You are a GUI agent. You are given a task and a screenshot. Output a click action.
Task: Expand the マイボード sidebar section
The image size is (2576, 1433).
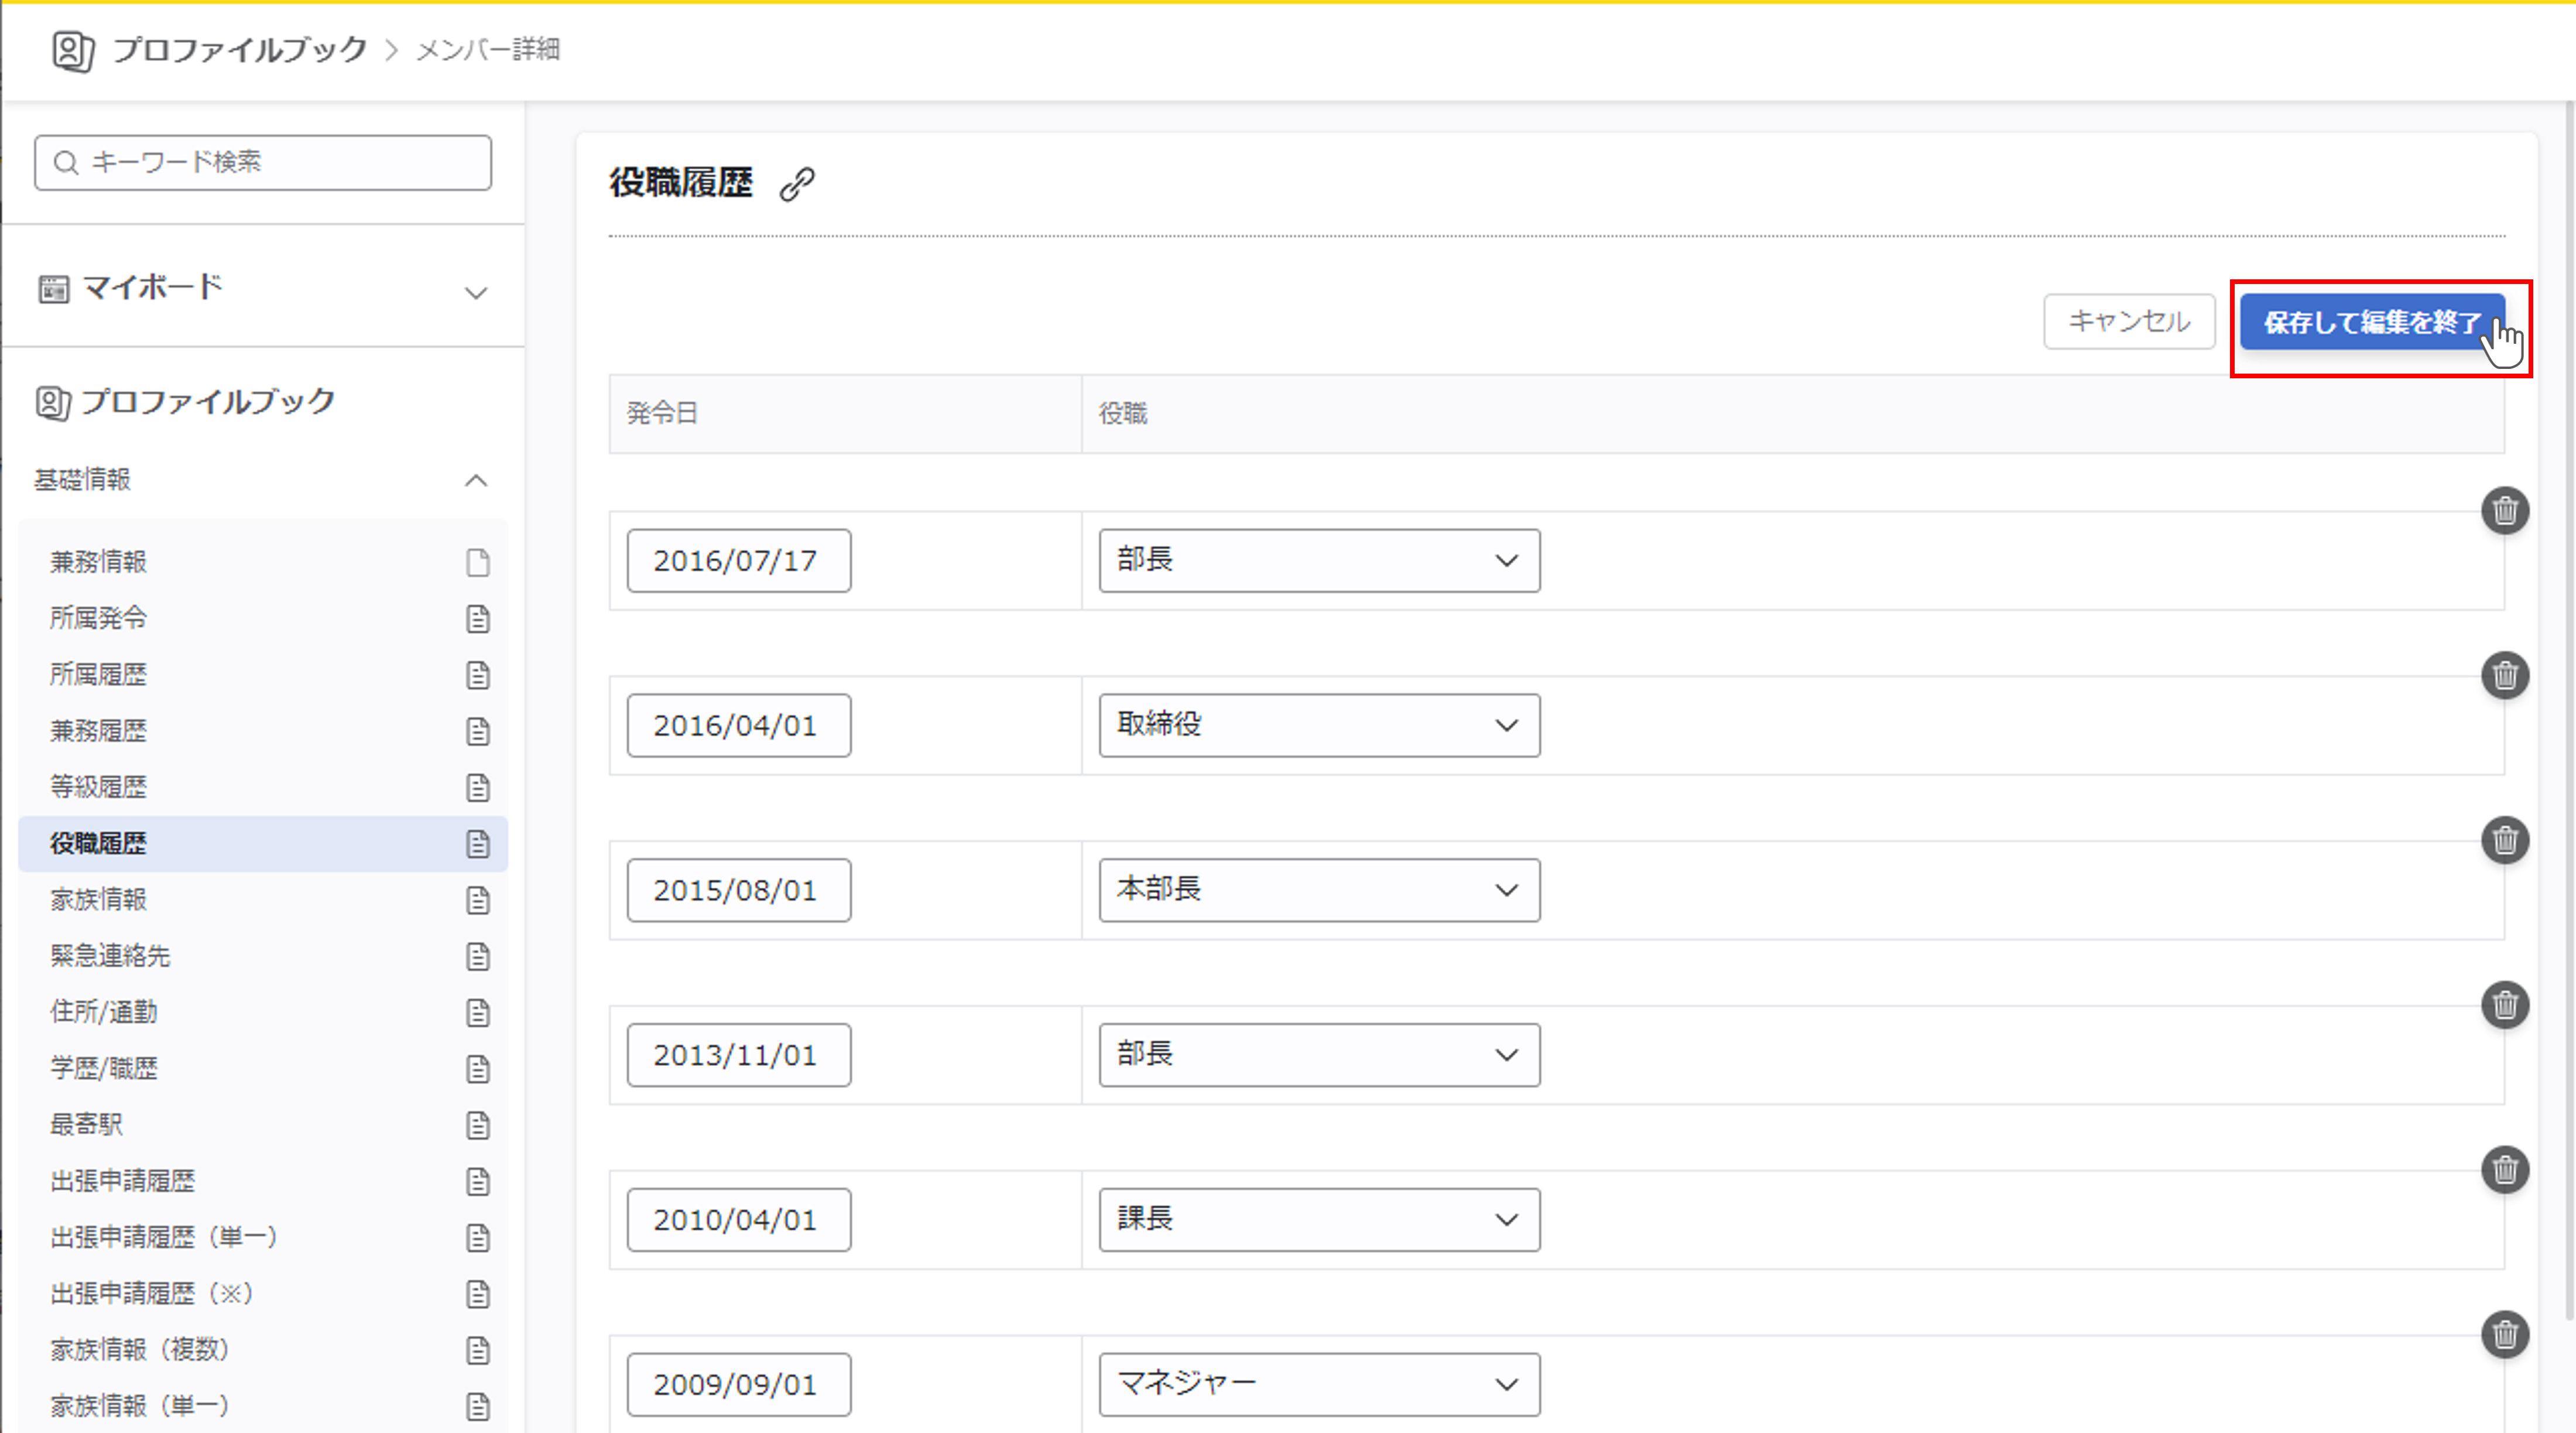476,292
